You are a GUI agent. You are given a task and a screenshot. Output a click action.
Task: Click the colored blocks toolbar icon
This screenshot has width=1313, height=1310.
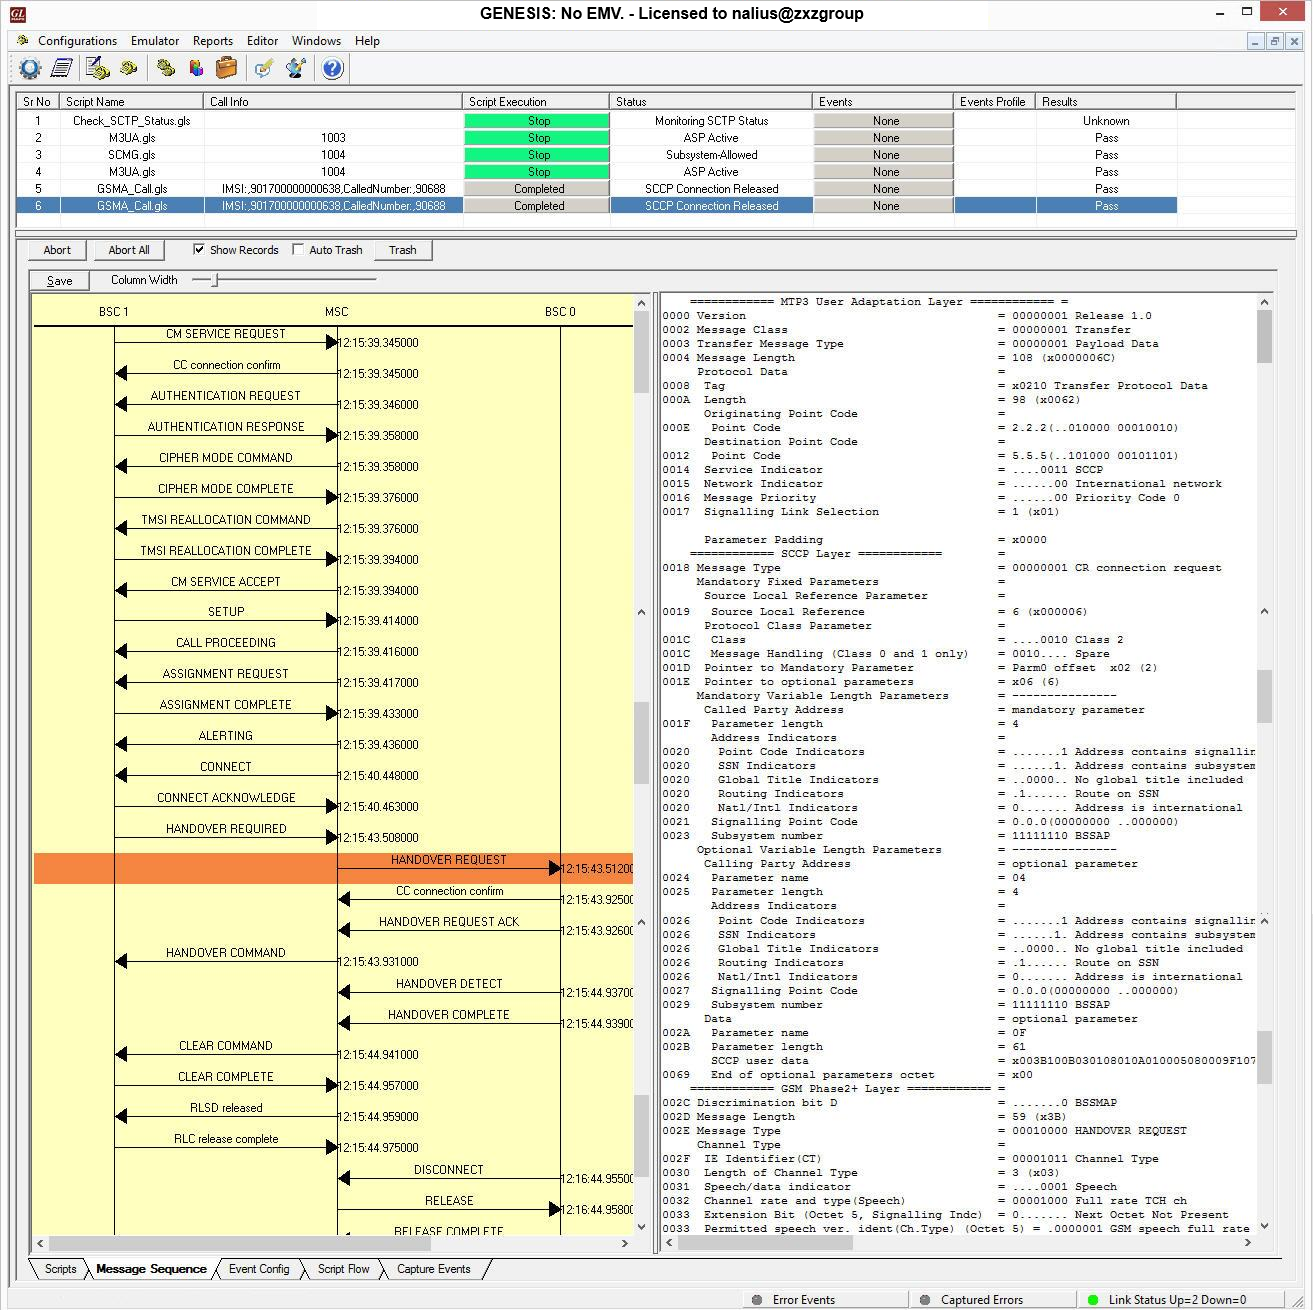[196, 68]
